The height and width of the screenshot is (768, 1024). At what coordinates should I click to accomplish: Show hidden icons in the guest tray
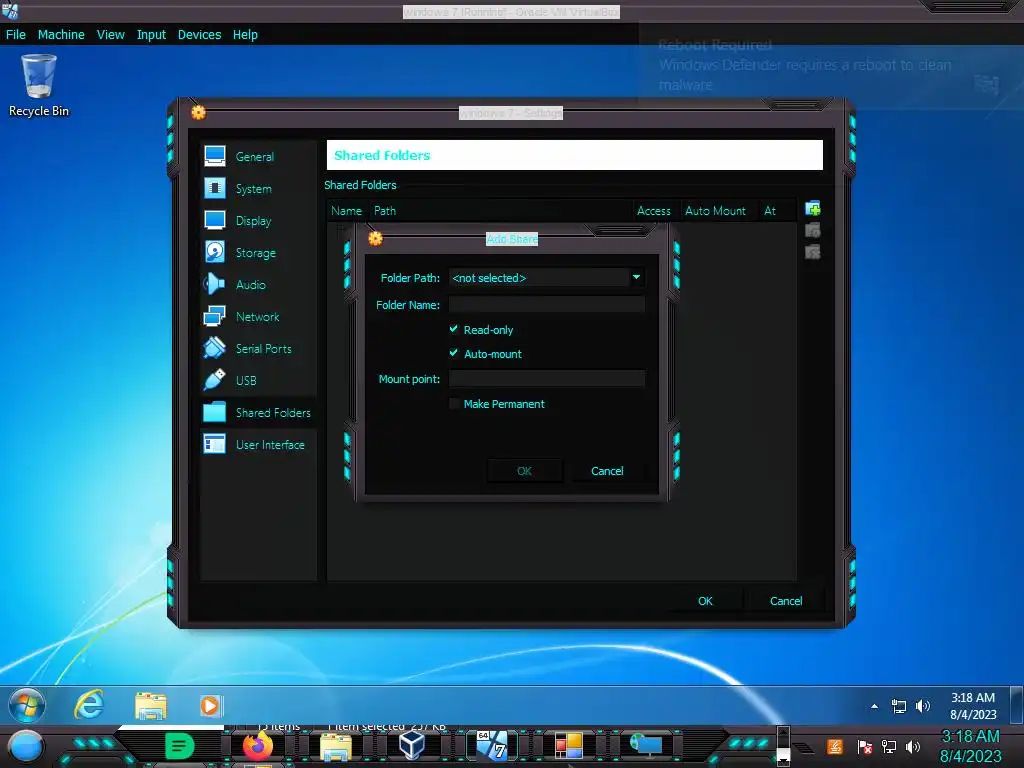click(x=874, y=706)
